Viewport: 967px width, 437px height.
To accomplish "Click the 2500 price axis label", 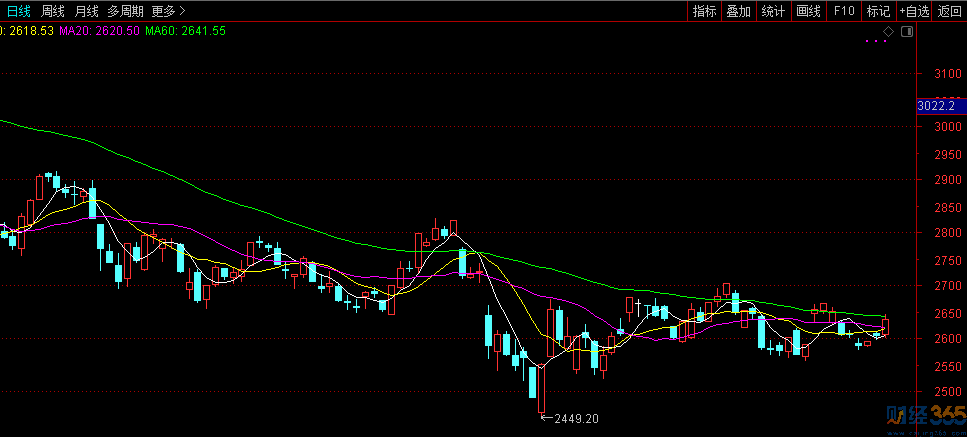I will (948, 392).
